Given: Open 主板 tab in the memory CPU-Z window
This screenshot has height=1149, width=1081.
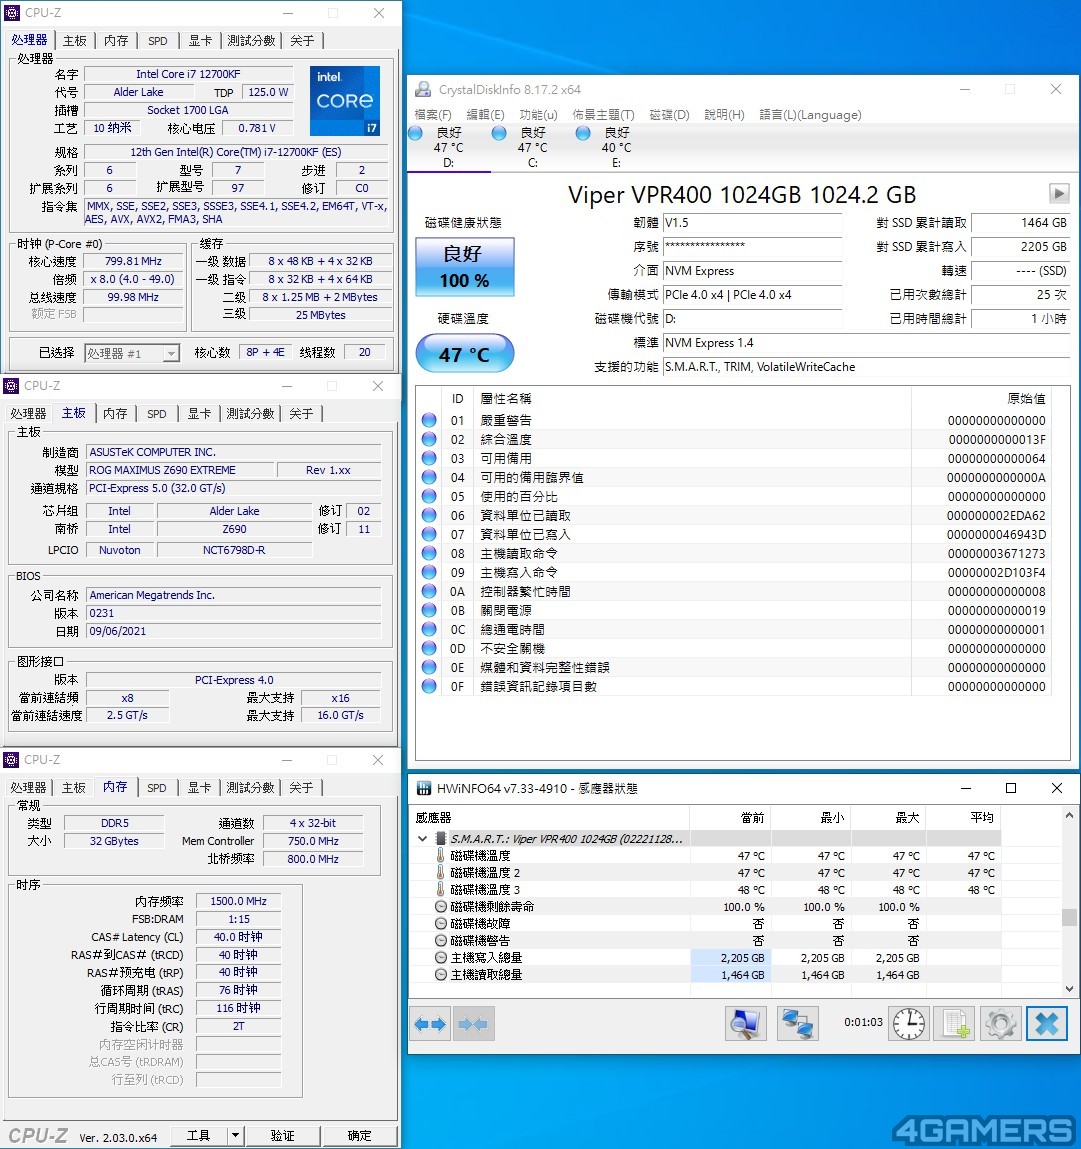Looking at the screenshot, I should pyautogui.click(x=73, y=788).
